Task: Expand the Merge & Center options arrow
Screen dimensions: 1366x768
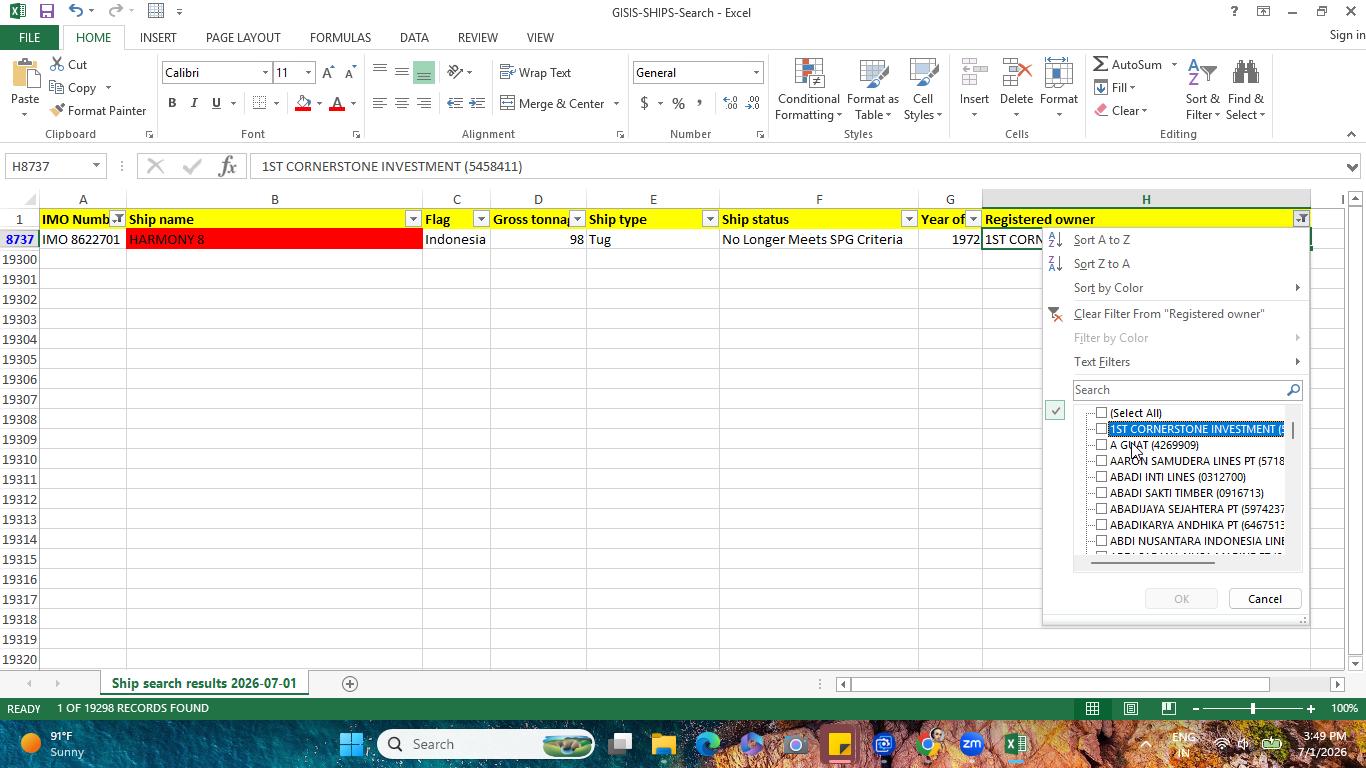Action: point(616,104)
